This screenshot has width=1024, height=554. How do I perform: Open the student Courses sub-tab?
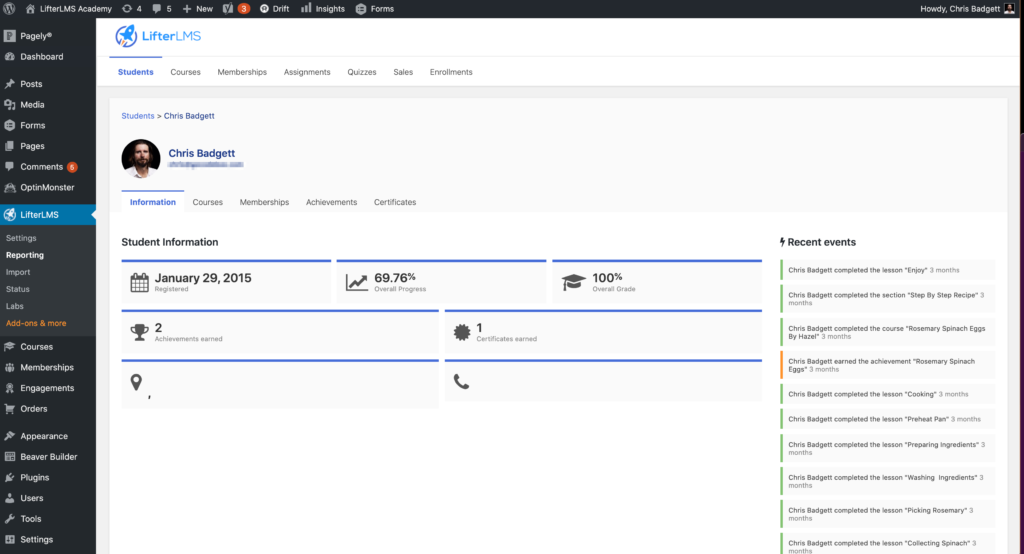click(x=208, y=202)
